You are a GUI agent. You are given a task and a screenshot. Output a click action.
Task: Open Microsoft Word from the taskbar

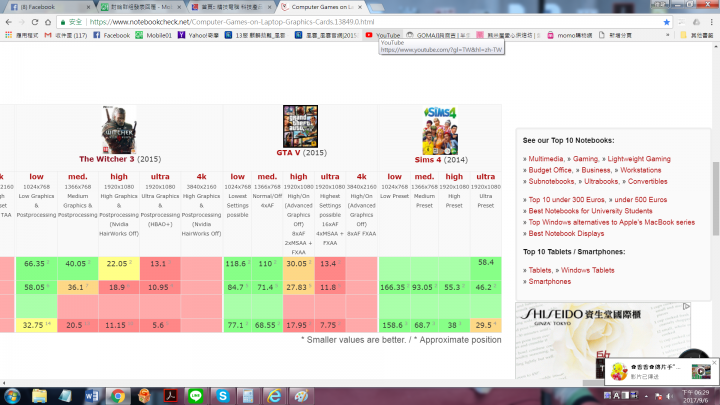tap(92, 396)
